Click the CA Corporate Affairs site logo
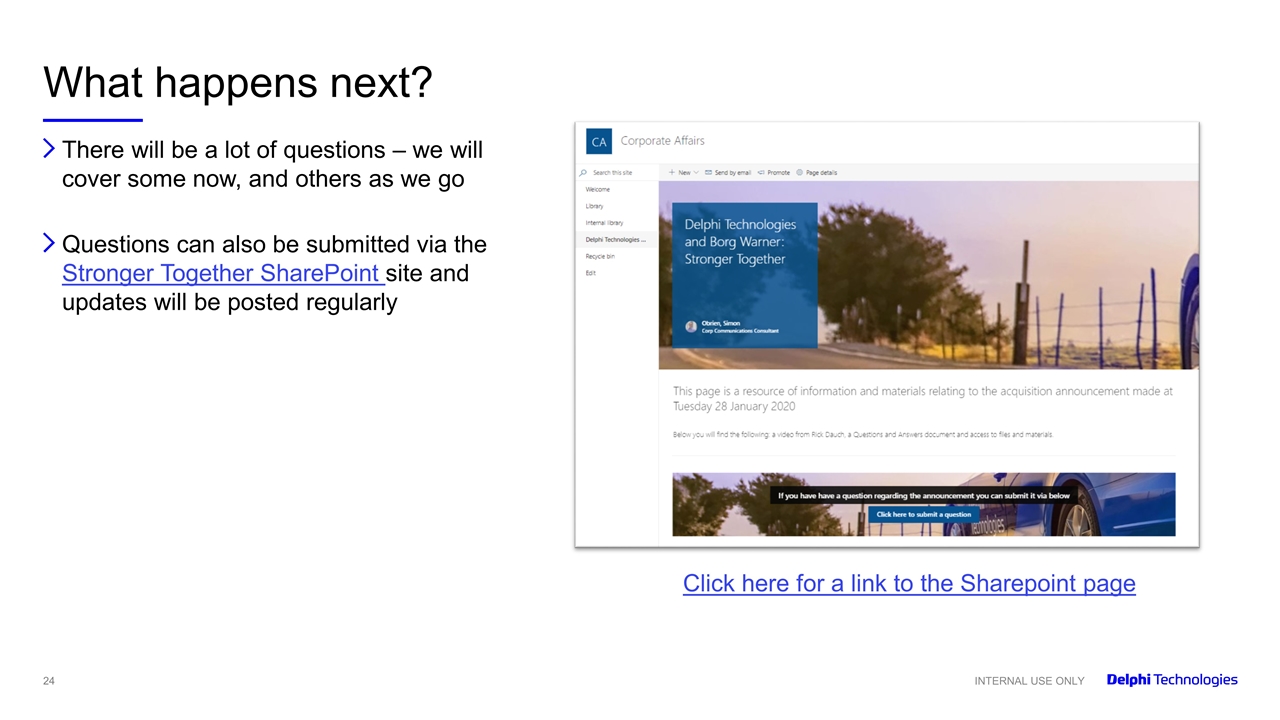 (599, 142)
